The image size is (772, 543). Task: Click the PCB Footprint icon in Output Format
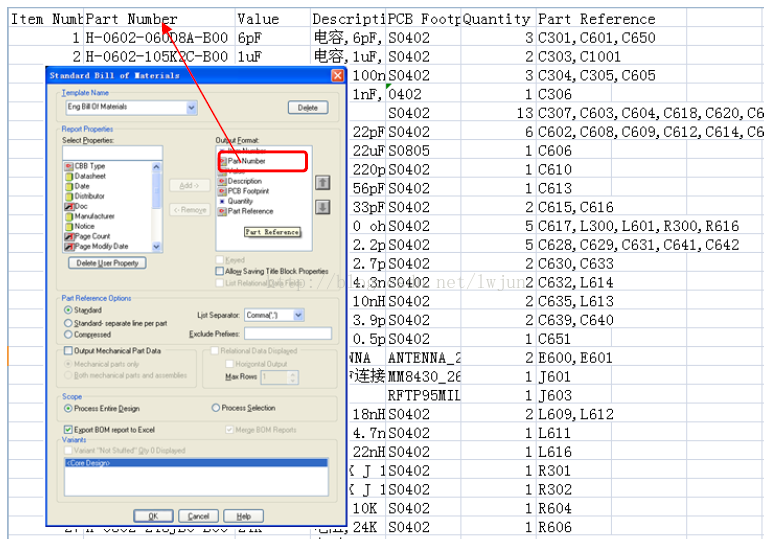click(222, 192)
